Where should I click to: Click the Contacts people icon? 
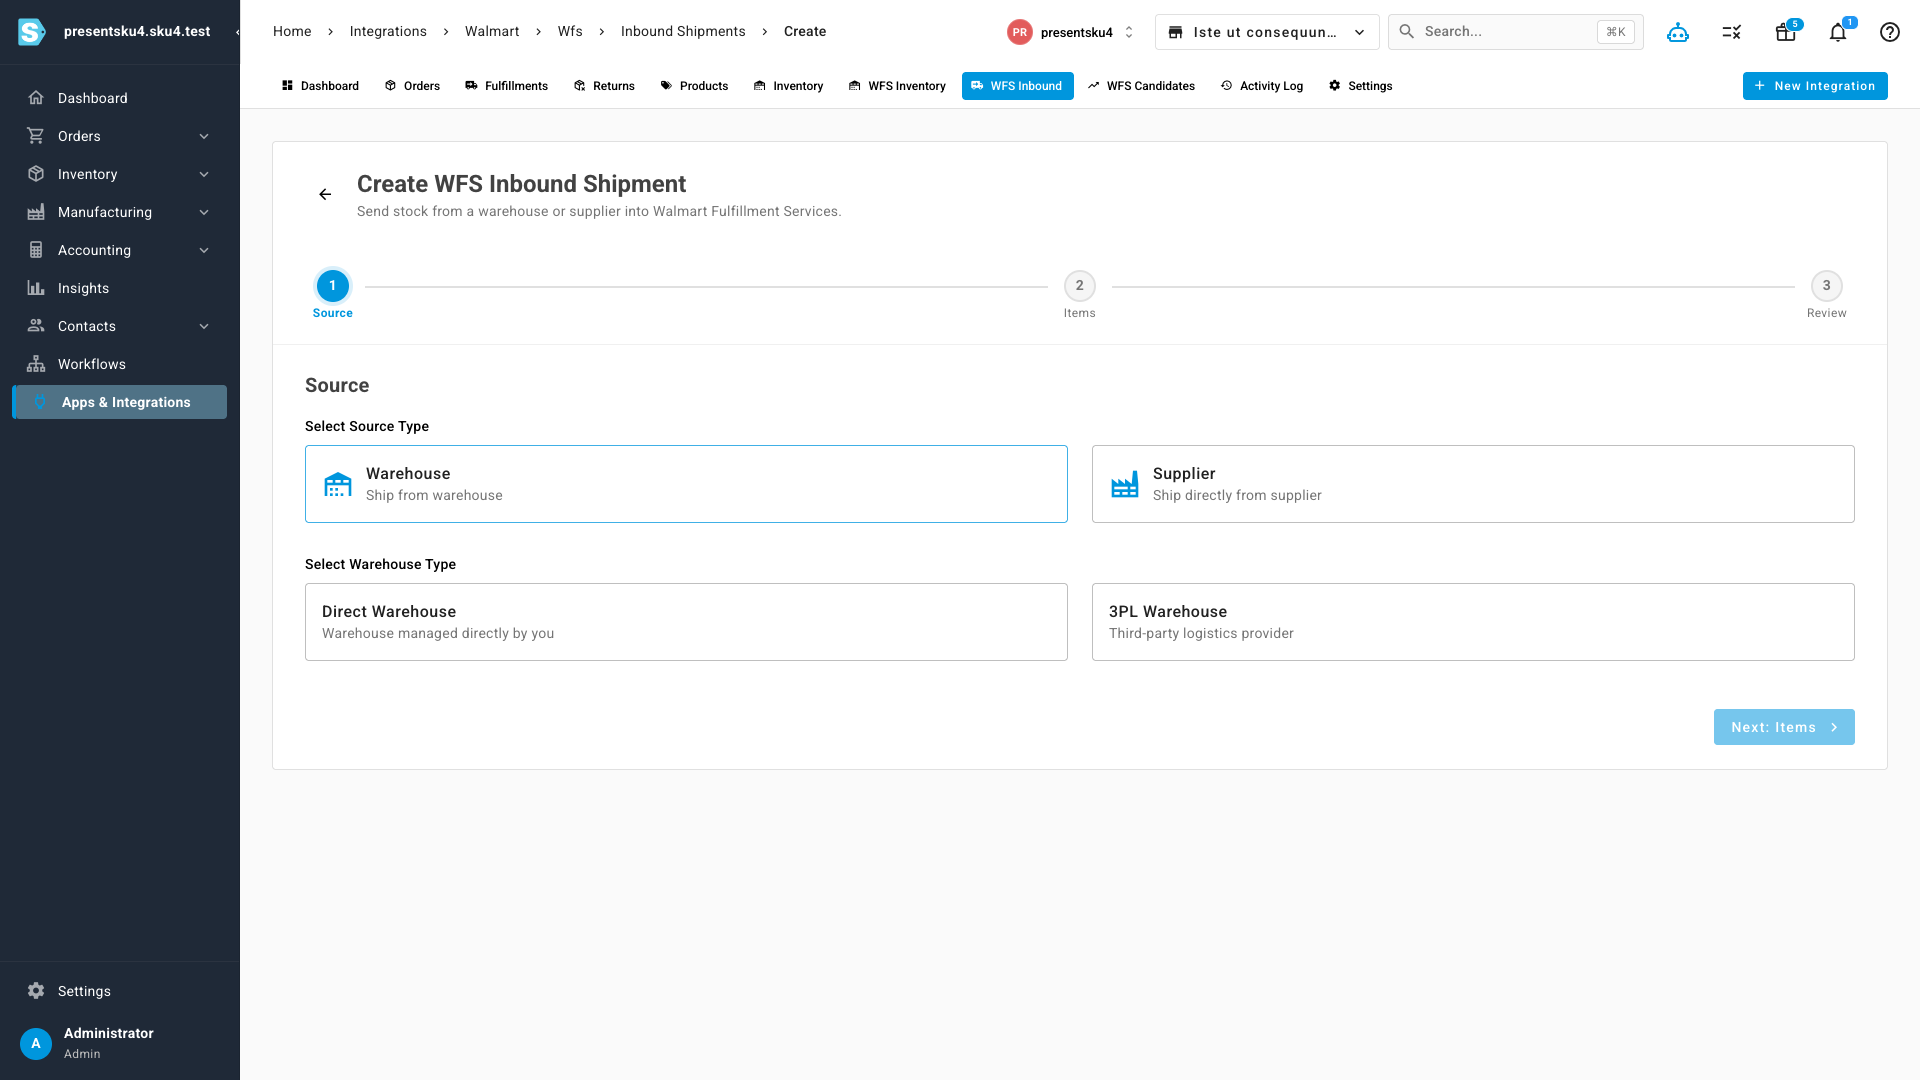click(36, 326)
